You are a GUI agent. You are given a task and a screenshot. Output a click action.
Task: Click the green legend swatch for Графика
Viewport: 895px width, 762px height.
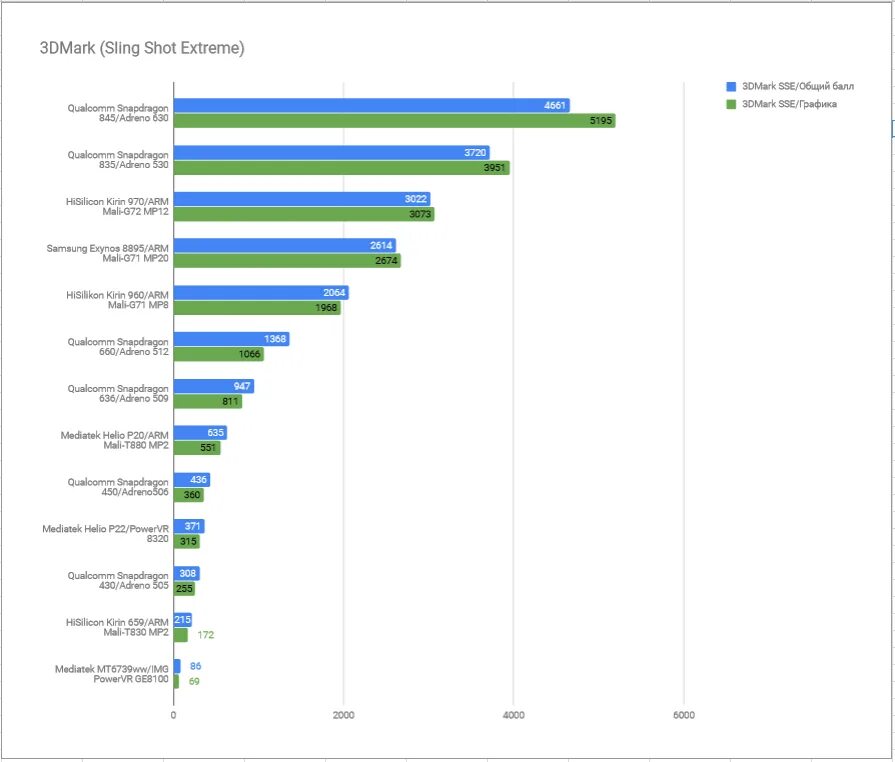click(x=731, y=104)
